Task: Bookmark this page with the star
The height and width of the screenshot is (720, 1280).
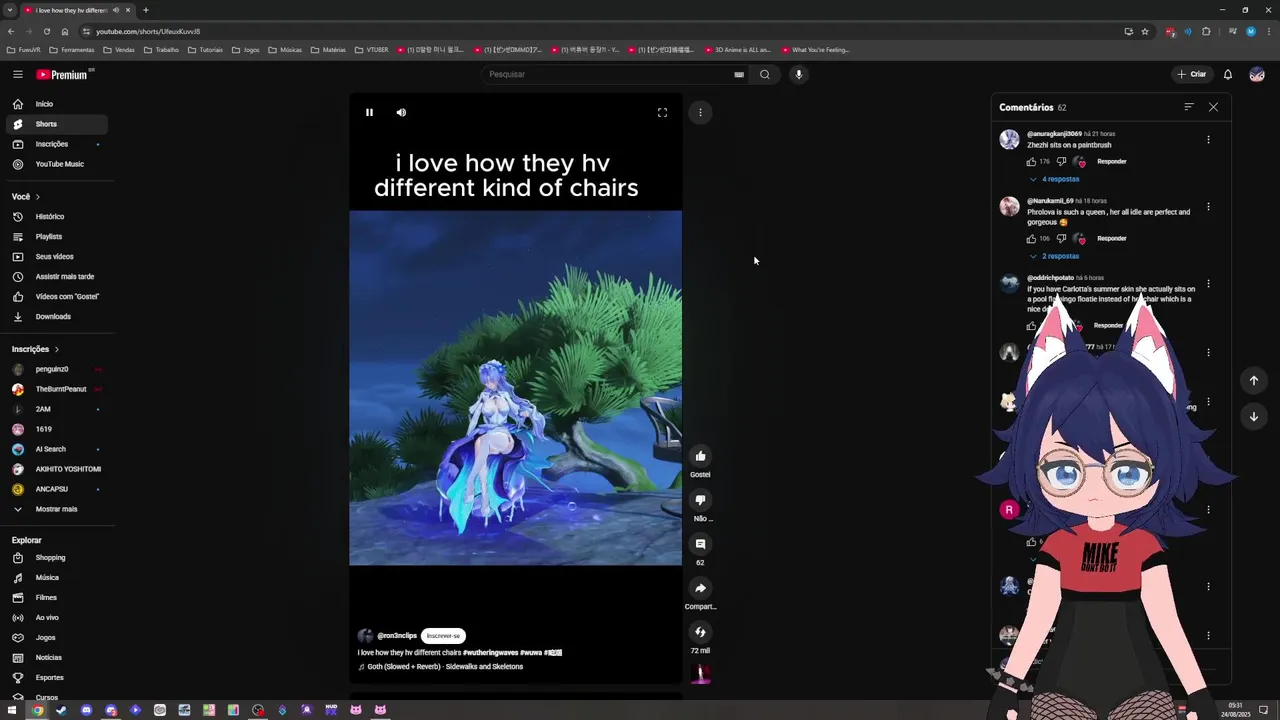Action: (x=1145, y=31)
